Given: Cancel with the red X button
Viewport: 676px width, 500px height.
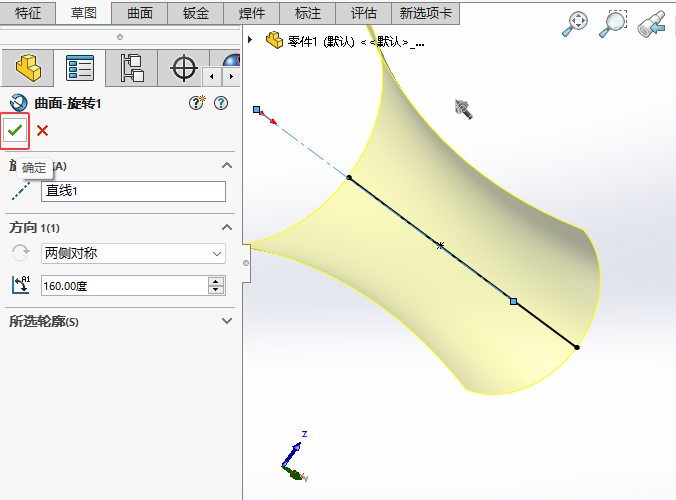Looking at the screenshot, I should pos(42,131).
